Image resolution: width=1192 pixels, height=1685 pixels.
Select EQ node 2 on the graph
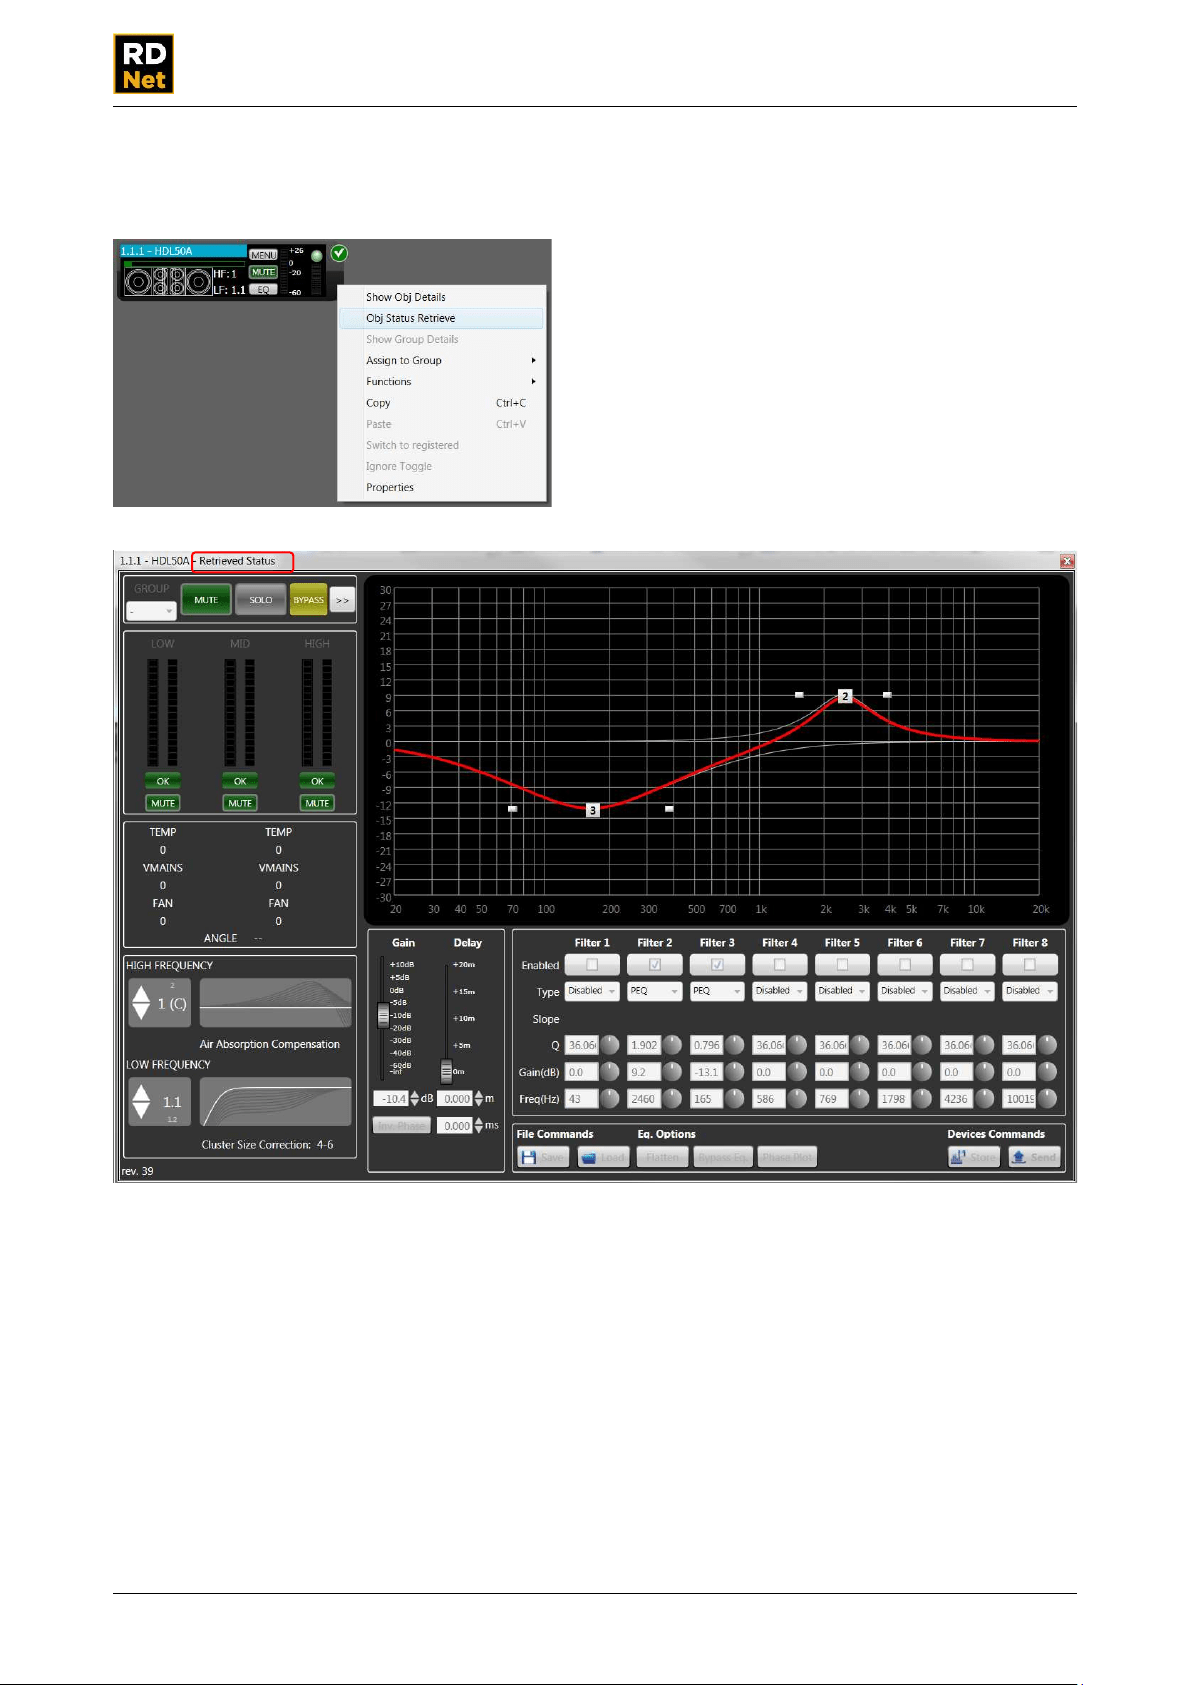(x=845, y=696)
